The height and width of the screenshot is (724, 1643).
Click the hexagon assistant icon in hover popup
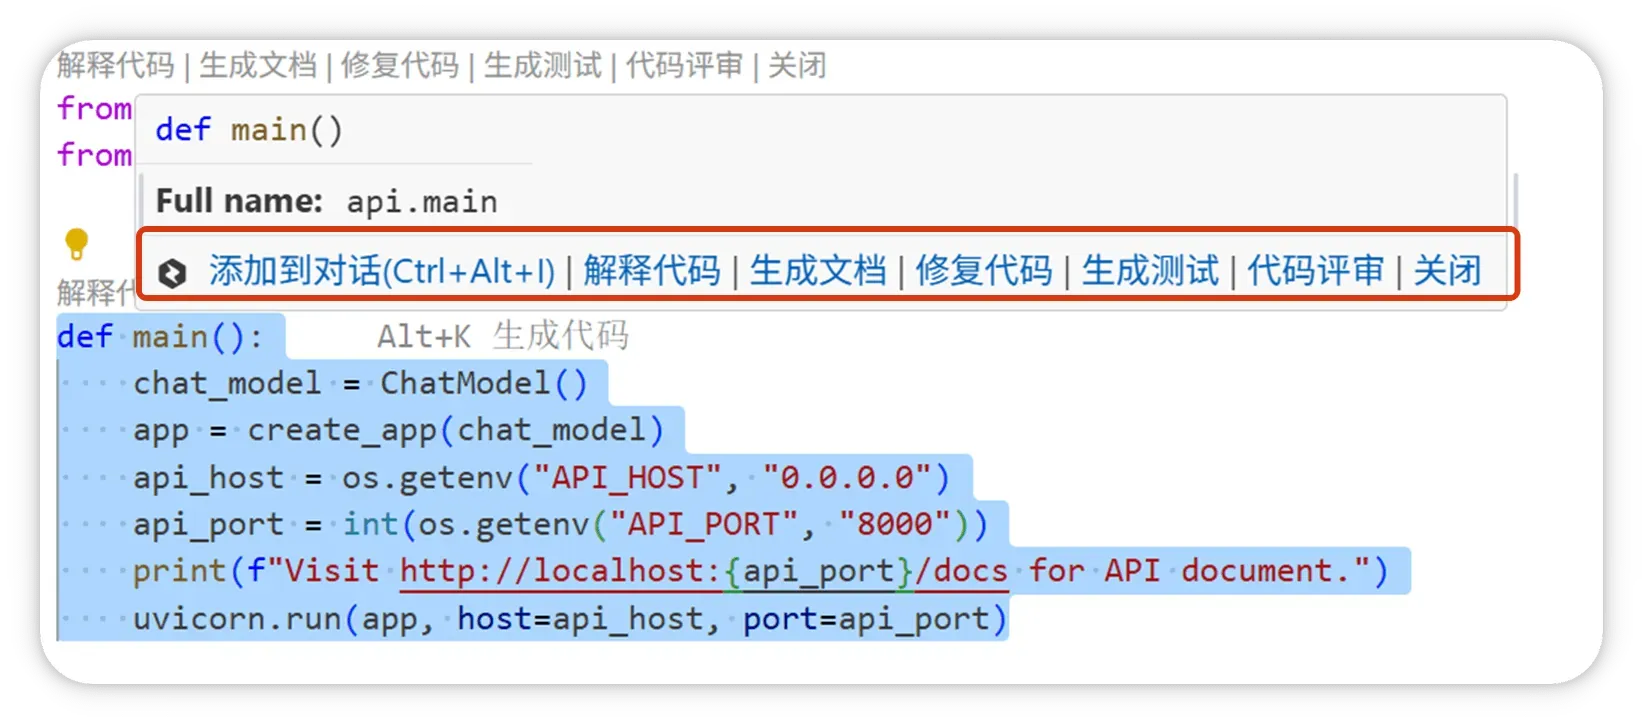(173, 273)
